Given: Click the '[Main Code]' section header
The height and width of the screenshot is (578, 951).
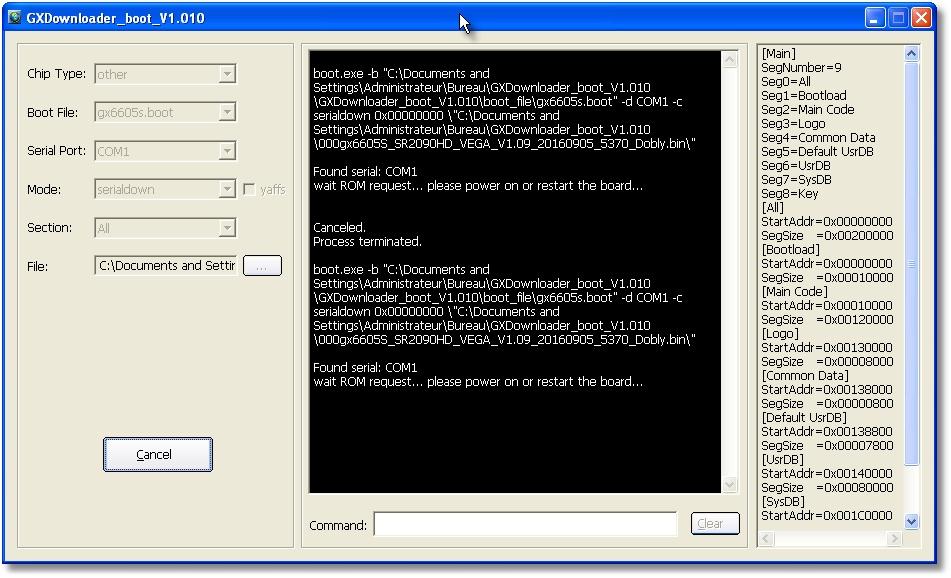Looking at the screenshot, I should pyautogui.click(x=795, y=291).
